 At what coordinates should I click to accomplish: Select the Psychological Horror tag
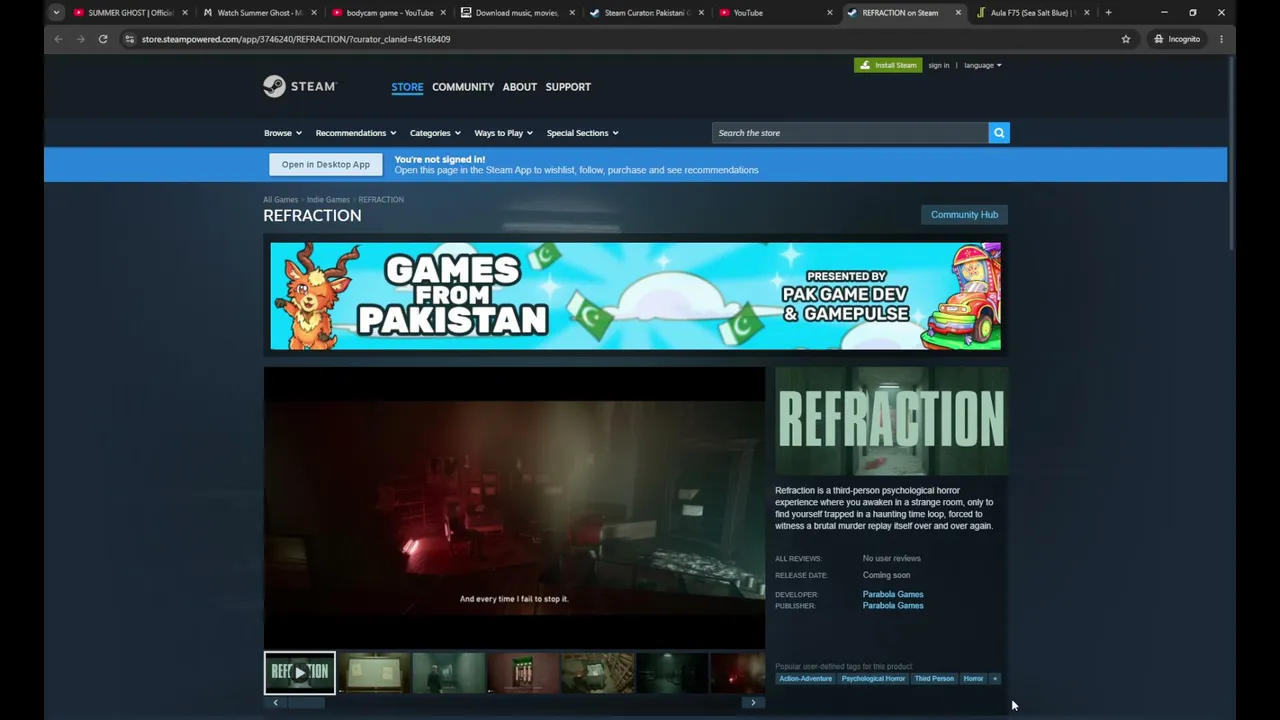point(873,679)
